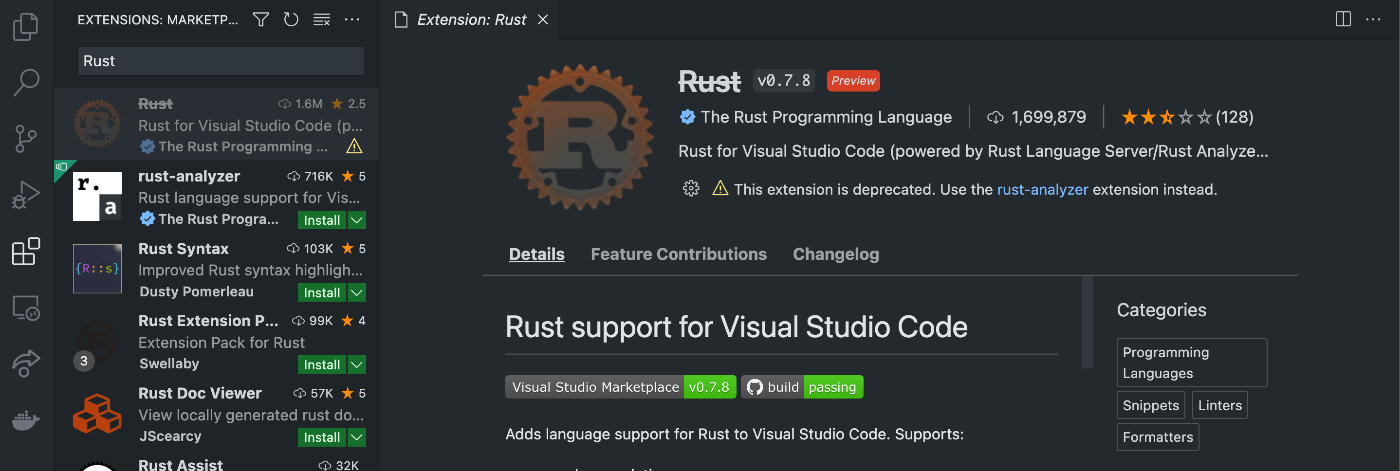1400x471 pixels.
Task: Filter extensions with the funnel icon
Action: pyautogui.click(x=261, y=19)
